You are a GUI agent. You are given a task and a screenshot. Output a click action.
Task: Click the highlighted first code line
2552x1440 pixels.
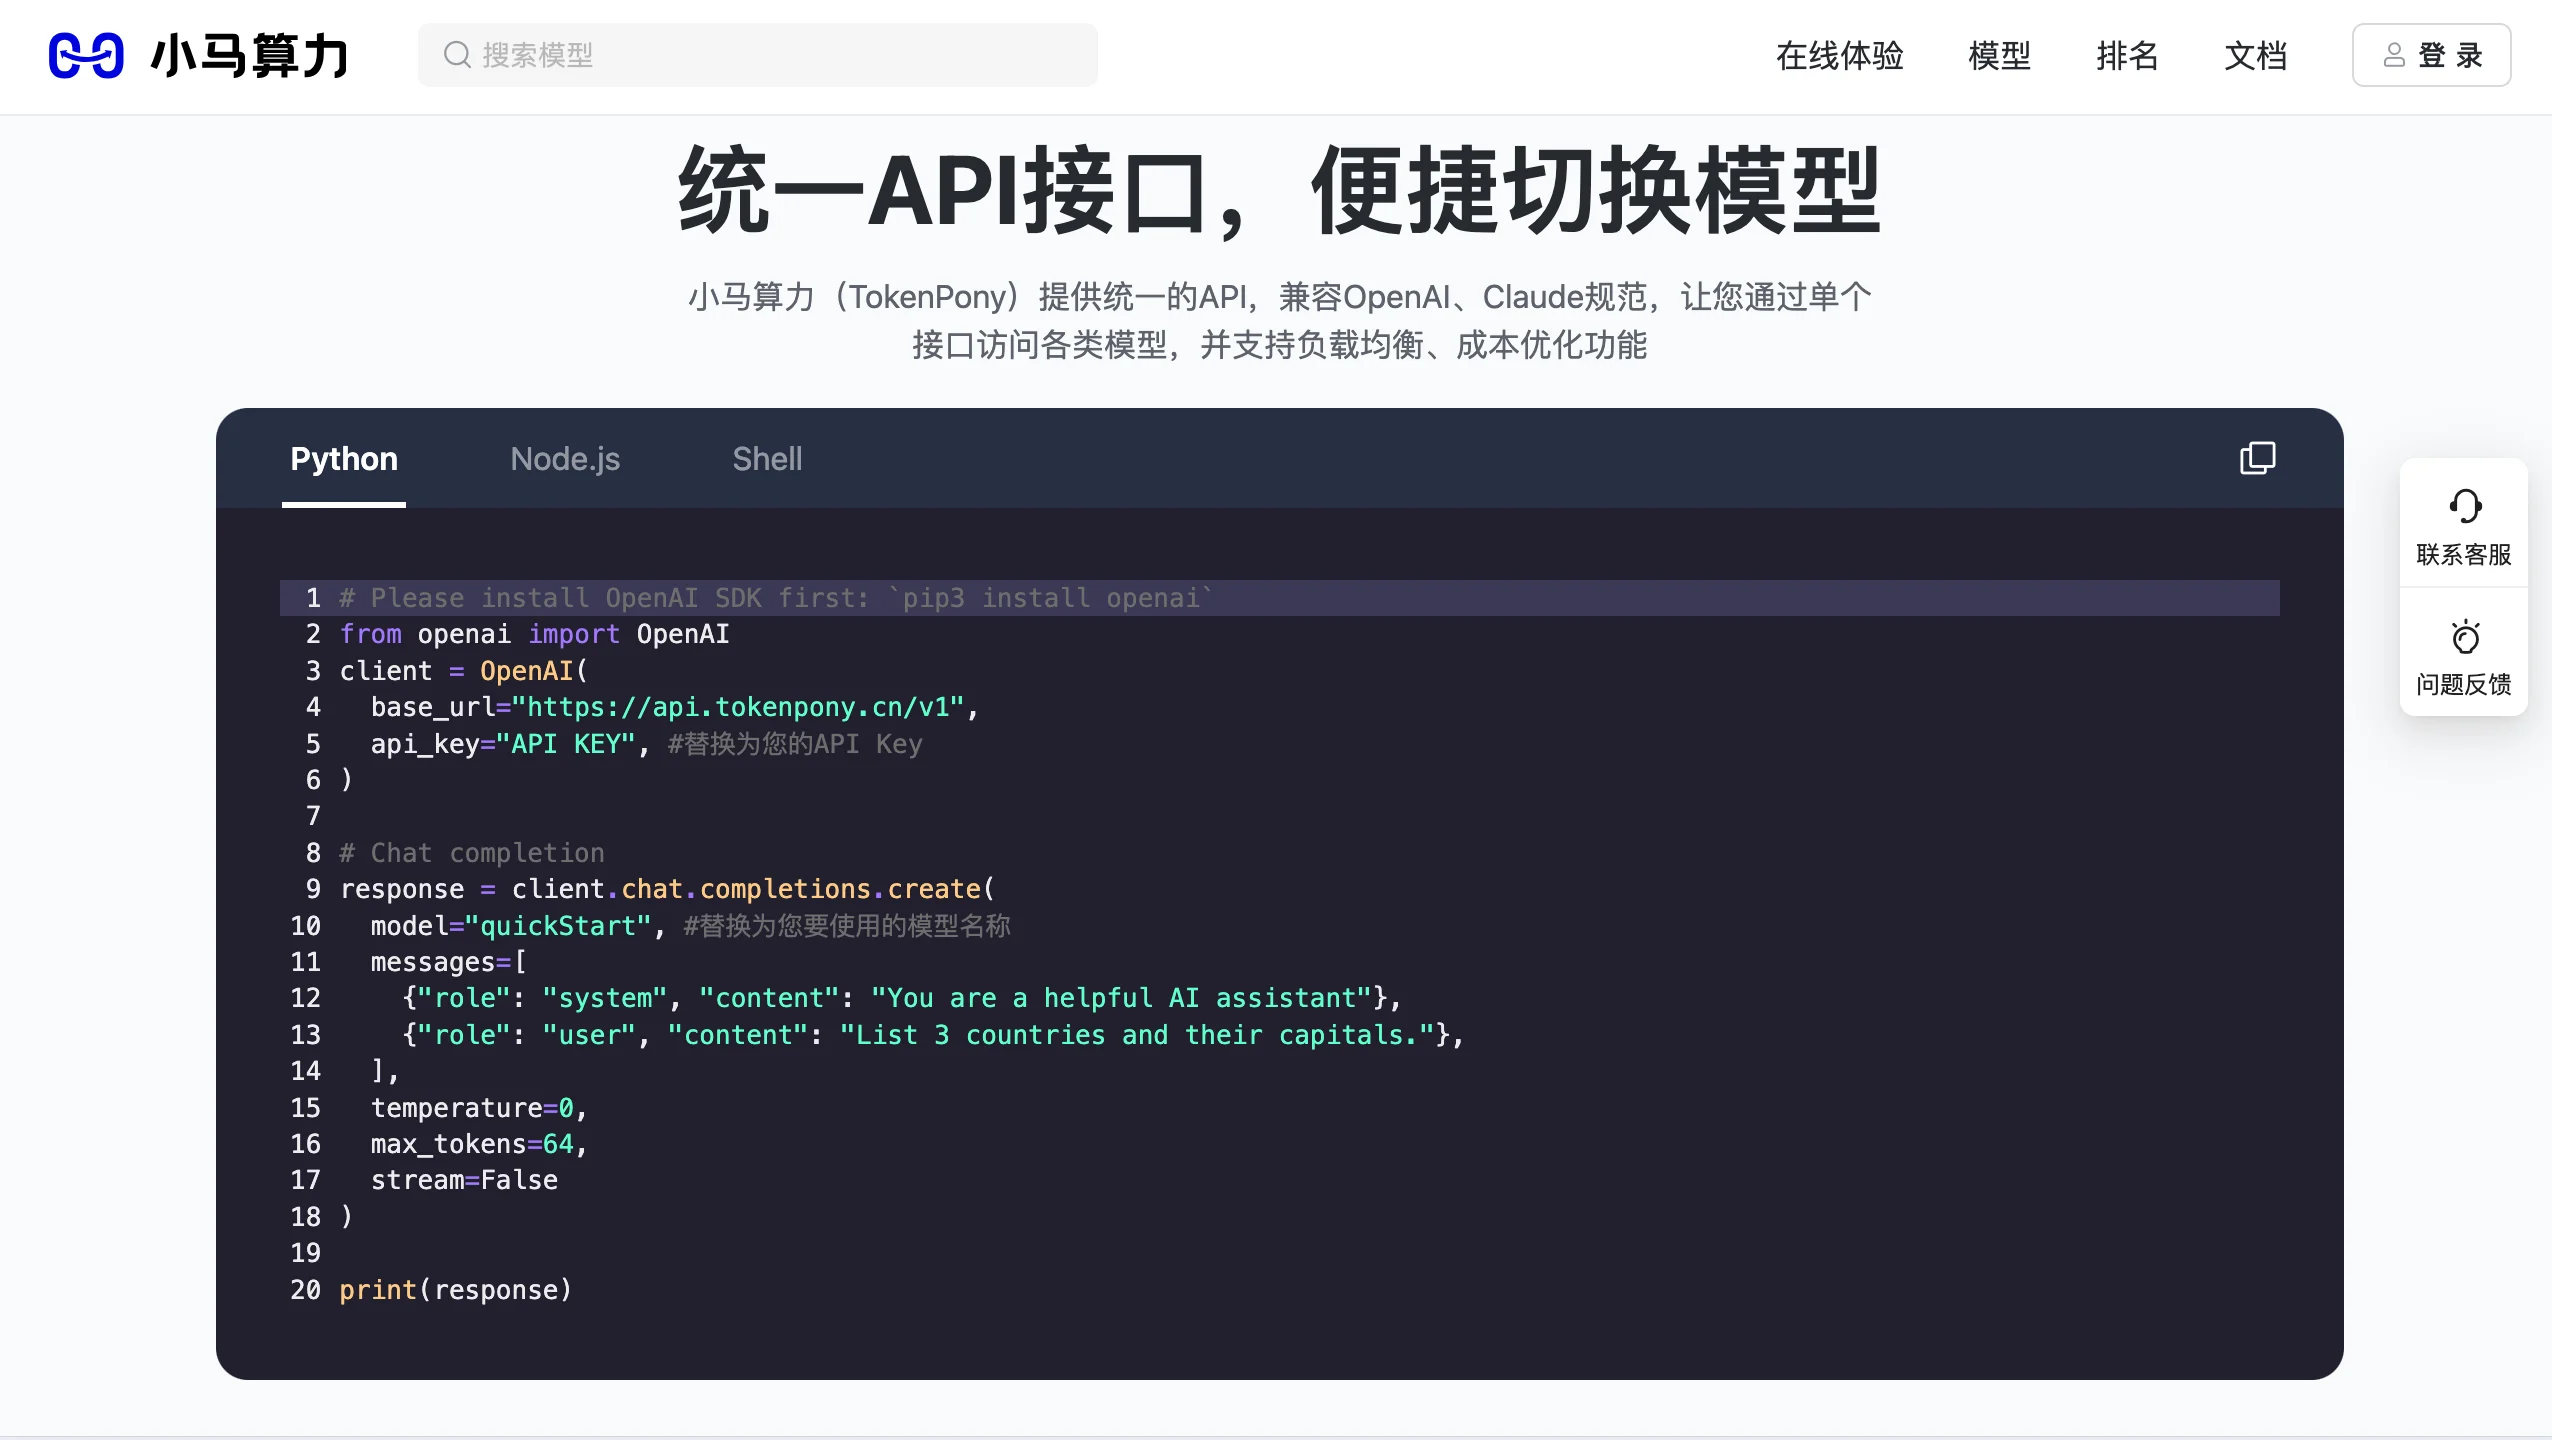click(770, 597)
